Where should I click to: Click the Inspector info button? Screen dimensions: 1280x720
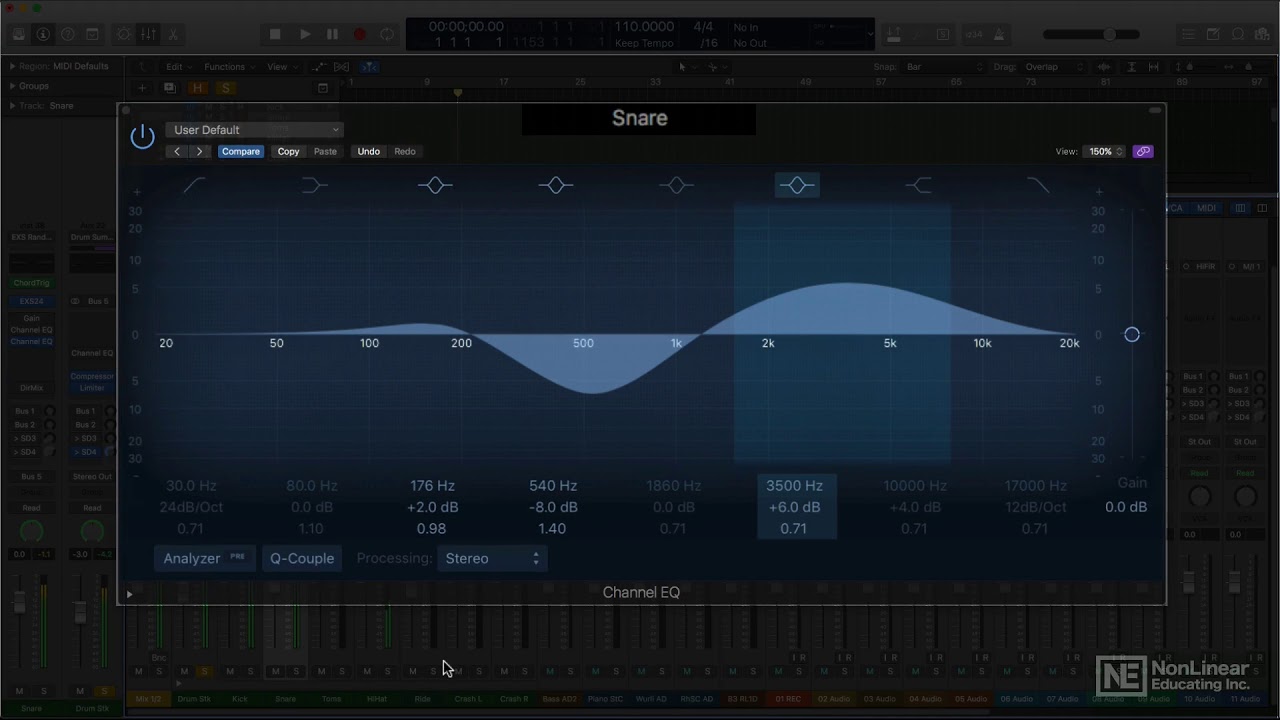tap(43, 34)
